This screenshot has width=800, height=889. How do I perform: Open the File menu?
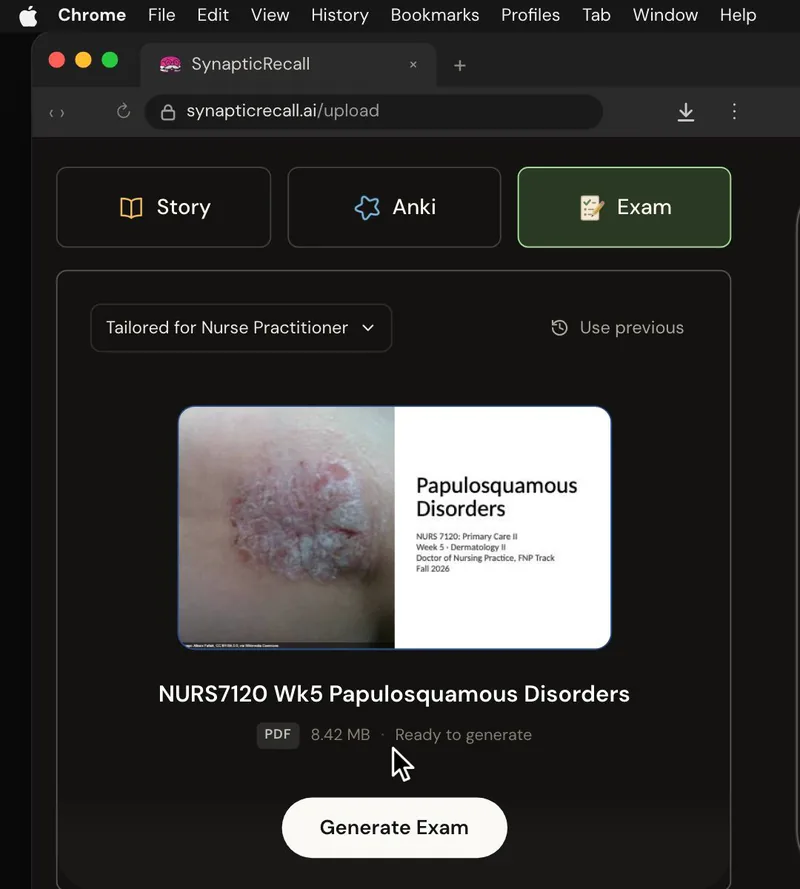pos(162,15)
